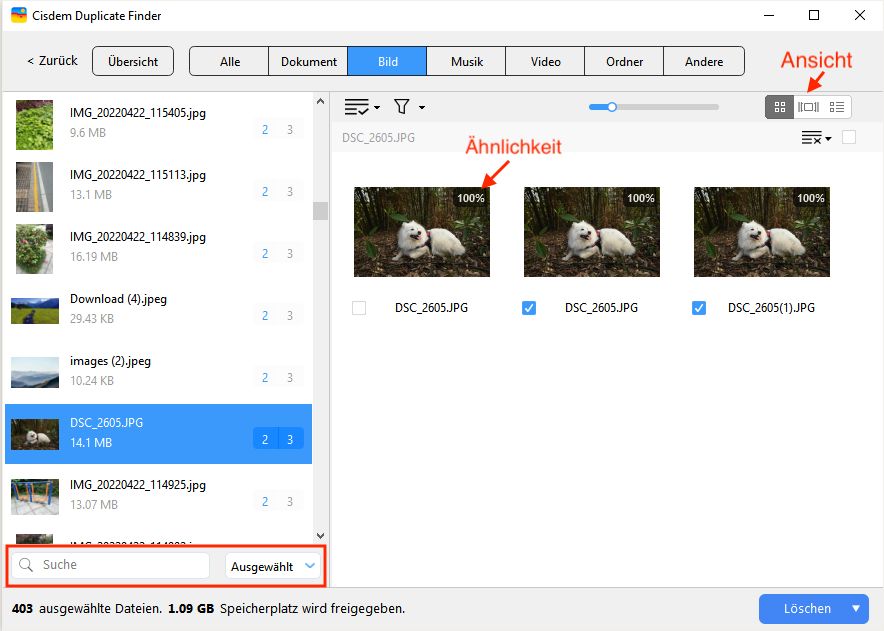Click the DSC_2605(1).JPG file name label
The width and height of the screenshot is (884, 631).
[771, 308]
